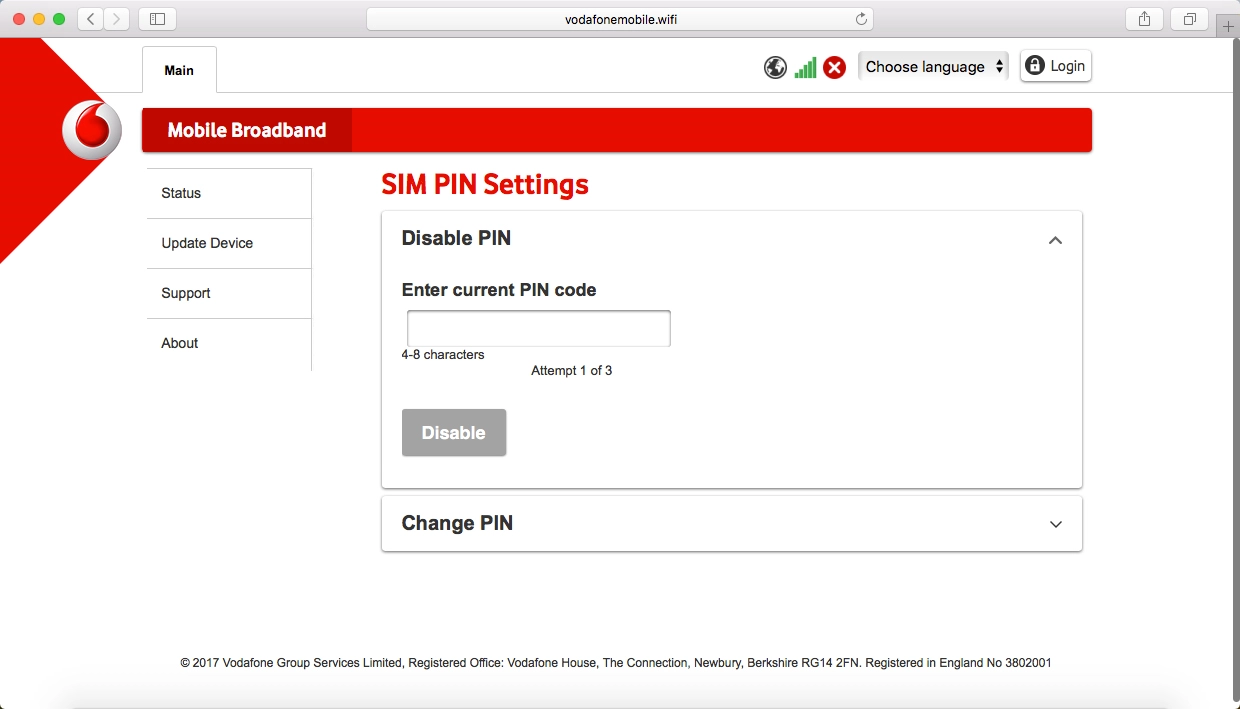The width and height of the screenshot is (1240, 709).
Task: Expand the Change PIN section
Action: coord(1055,524)
